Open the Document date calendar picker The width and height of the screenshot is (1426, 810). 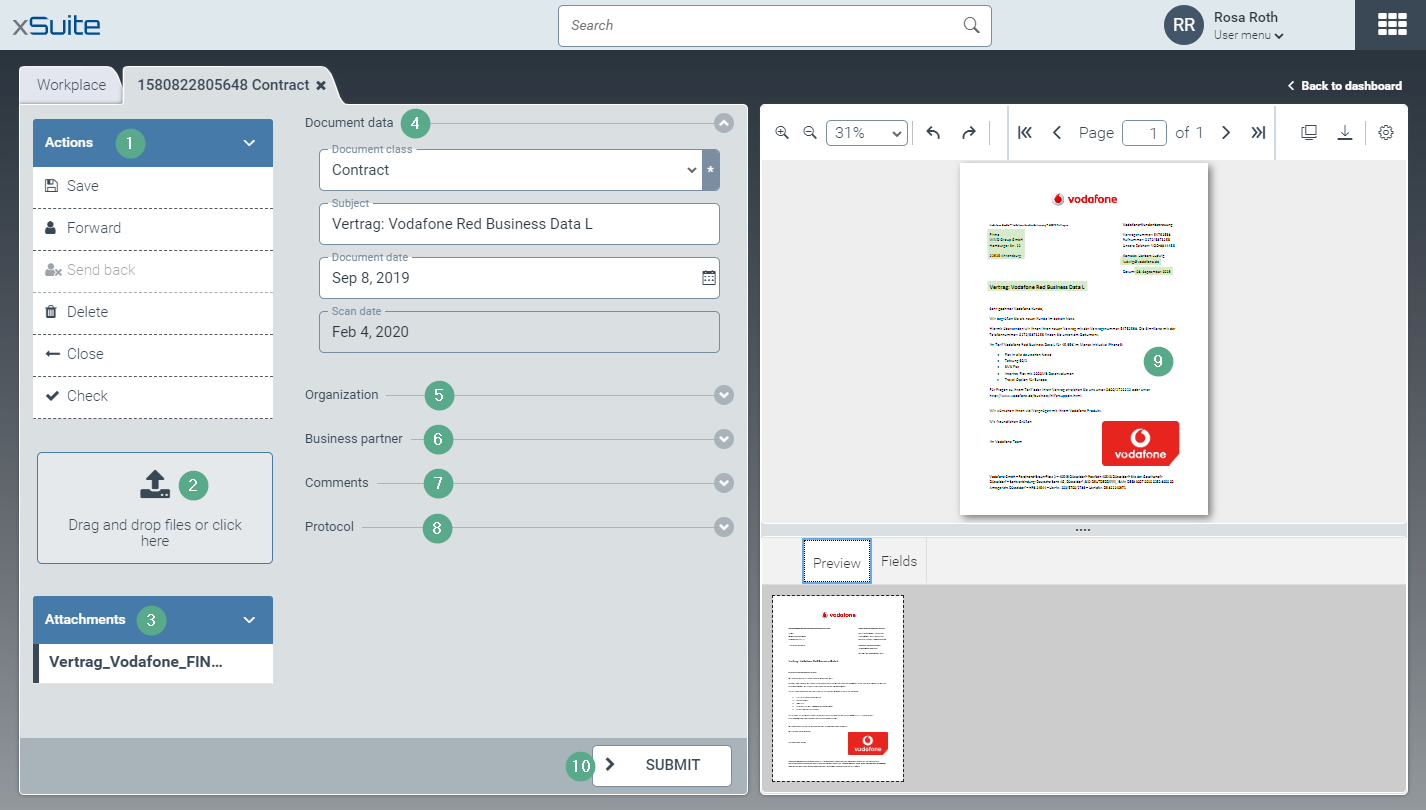click(708, 278)
